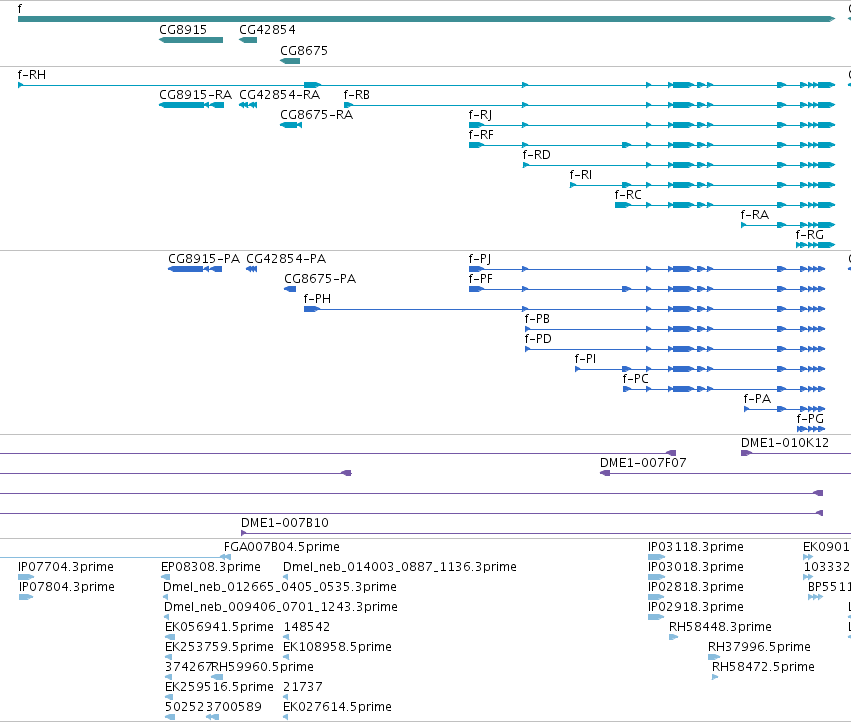Select IP02818.3prime EST label

coord(696,587)
